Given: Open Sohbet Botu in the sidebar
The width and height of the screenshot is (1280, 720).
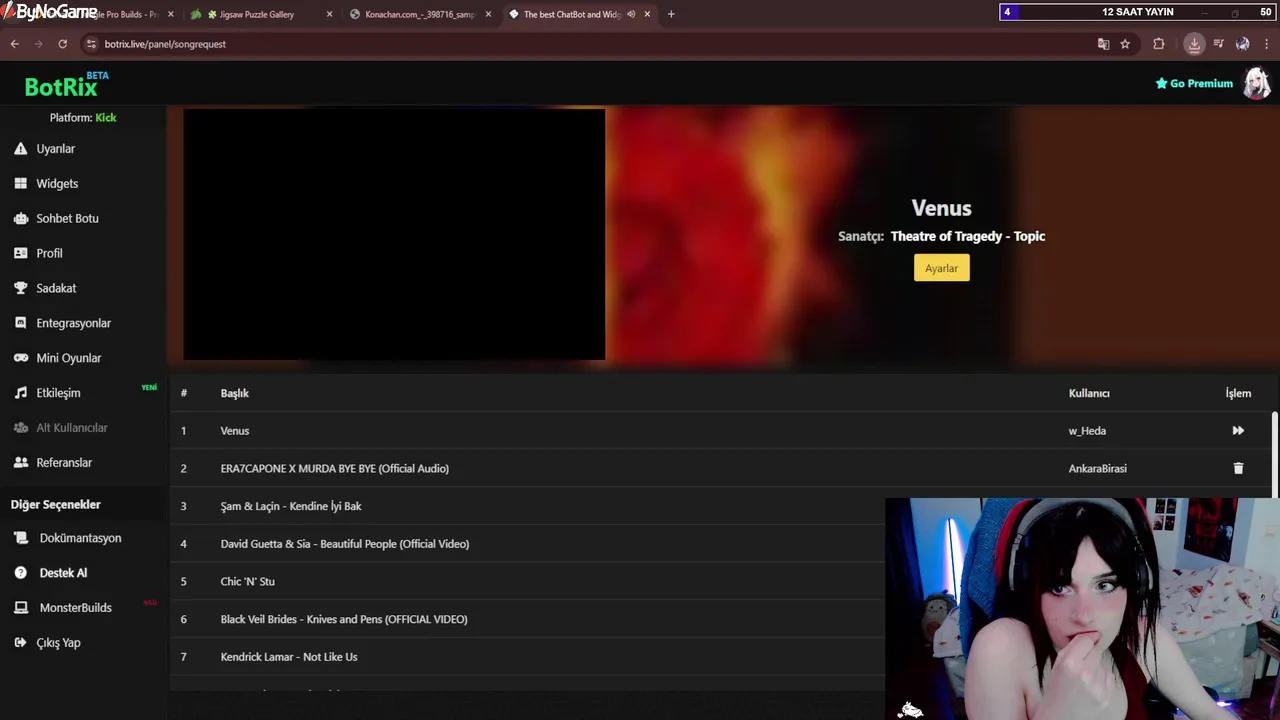Looking at the screenshot, I should tap(67, 219).
